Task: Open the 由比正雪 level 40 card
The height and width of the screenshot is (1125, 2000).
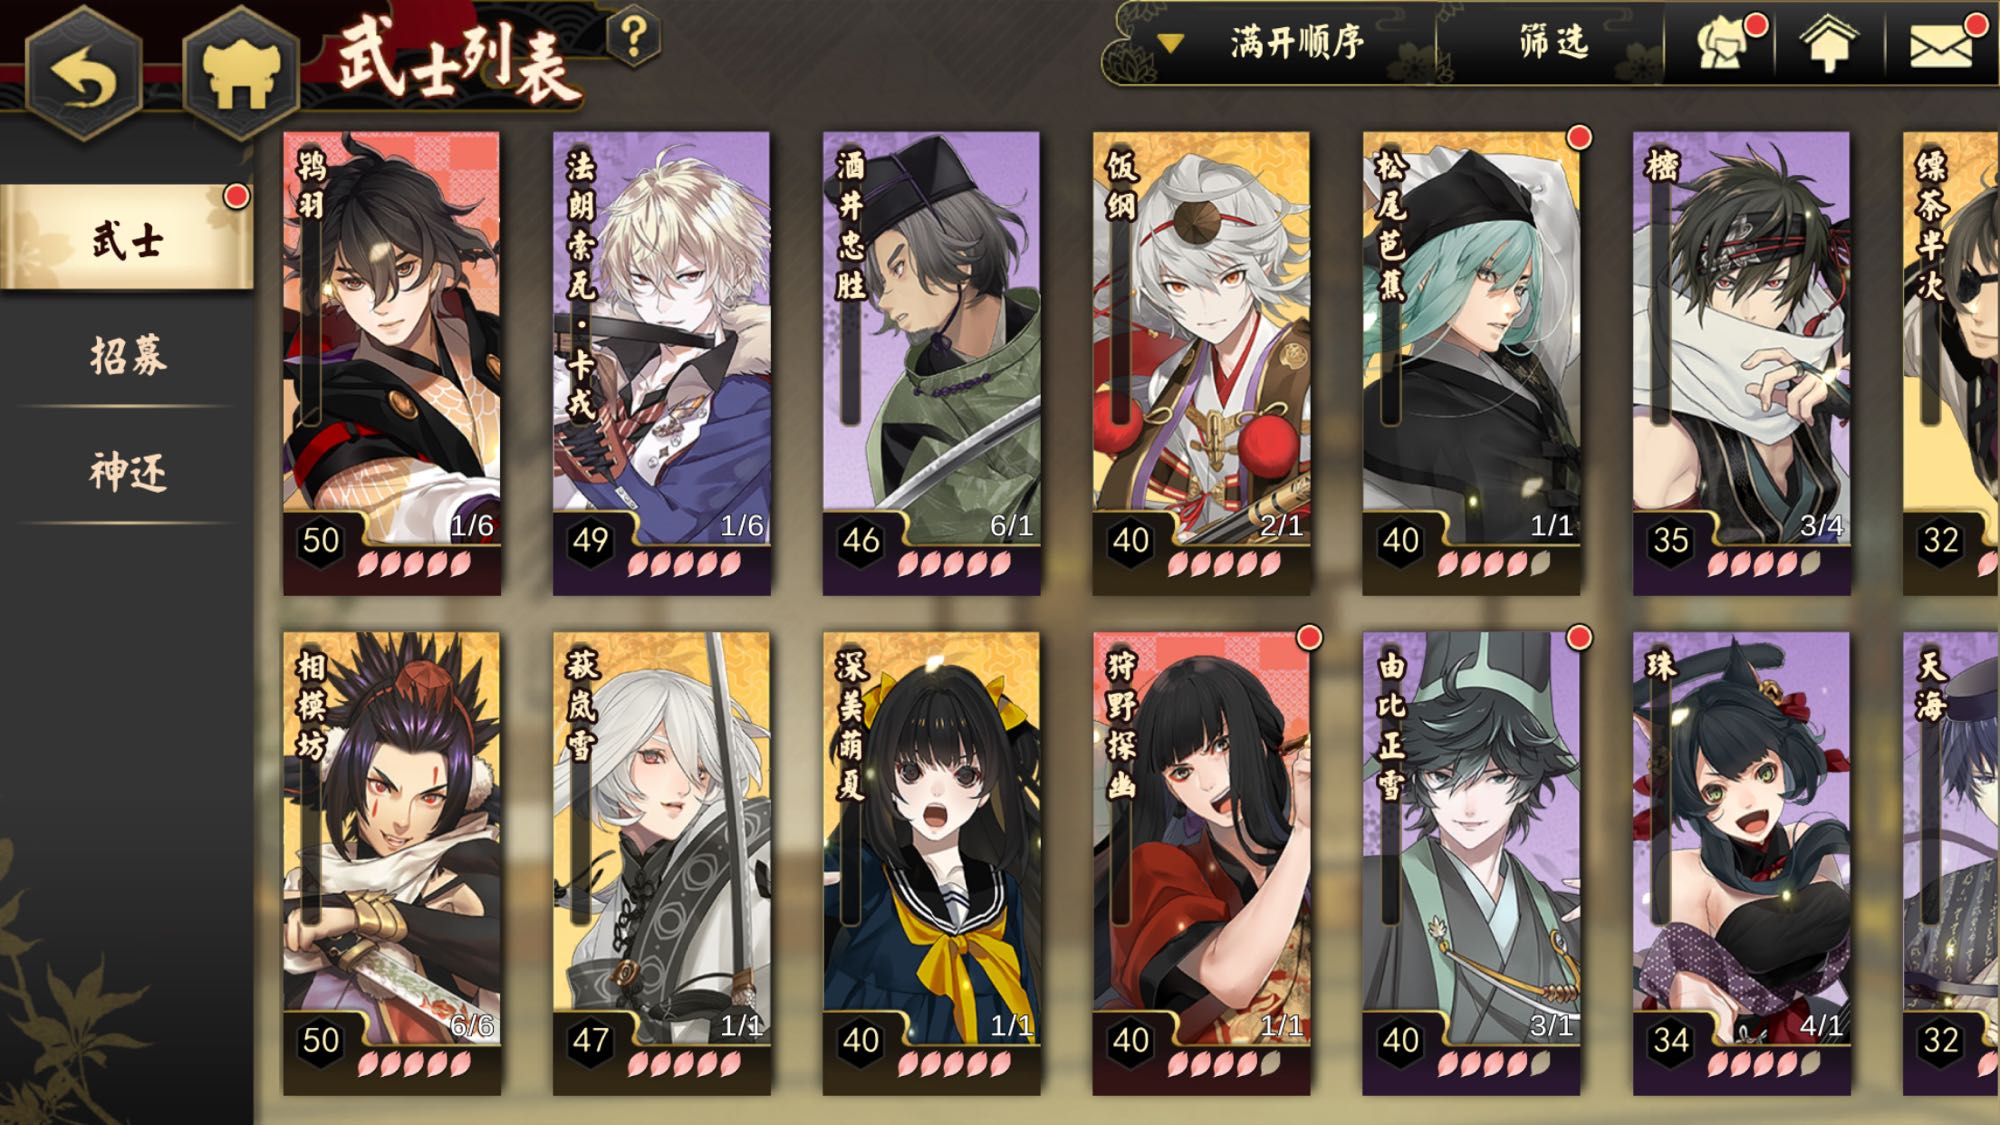Action: [x=1472, y=863]
